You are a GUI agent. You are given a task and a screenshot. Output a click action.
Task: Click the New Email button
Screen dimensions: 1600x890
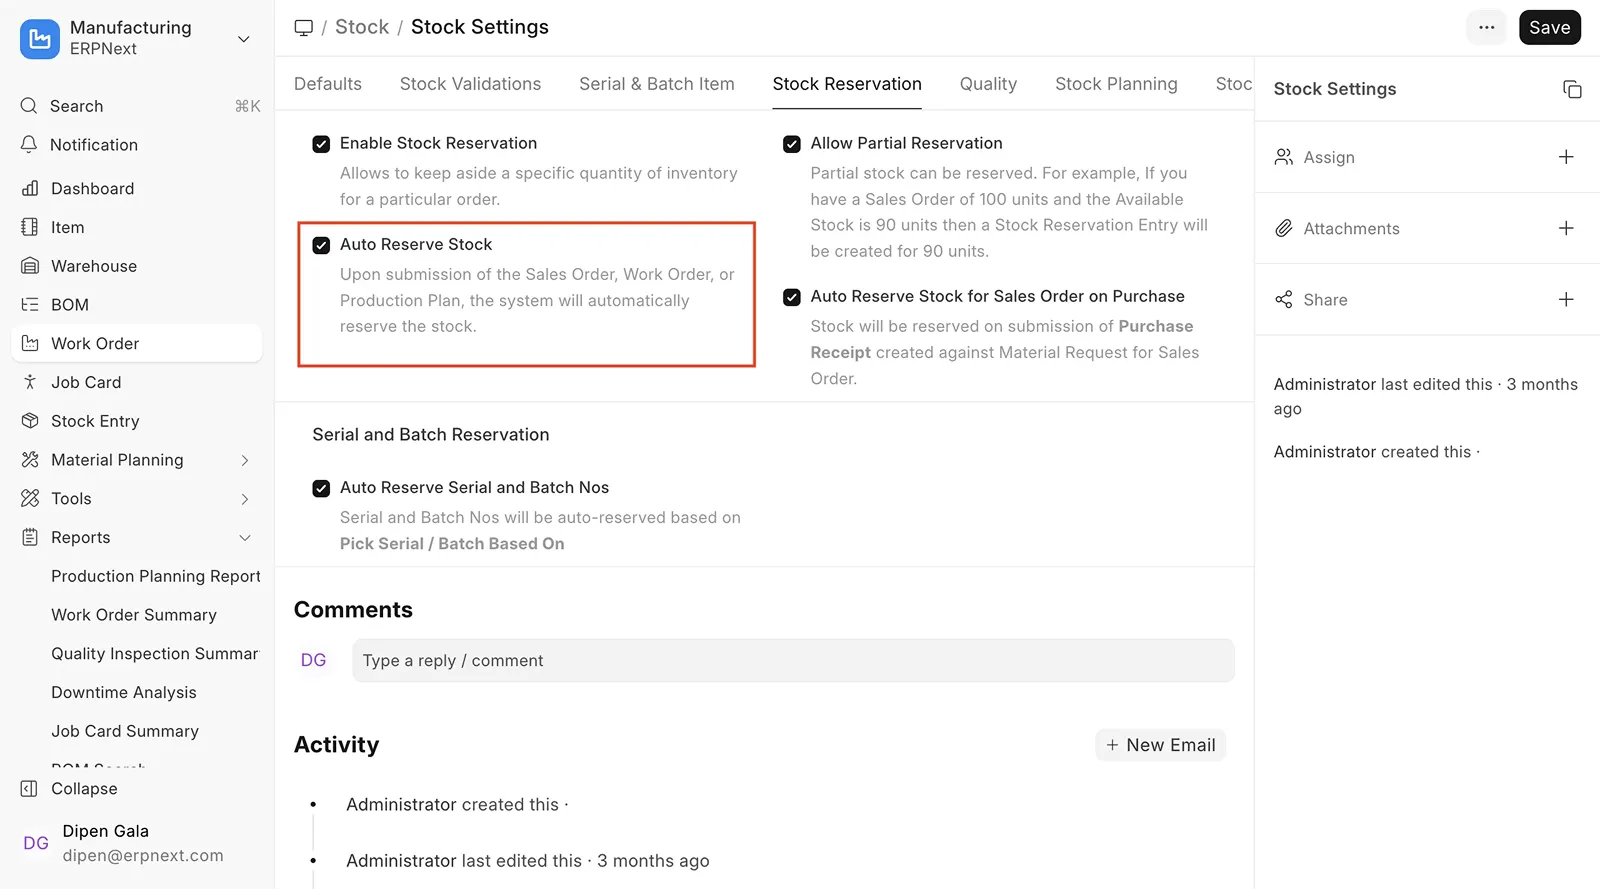click(x=1160, y=745)
